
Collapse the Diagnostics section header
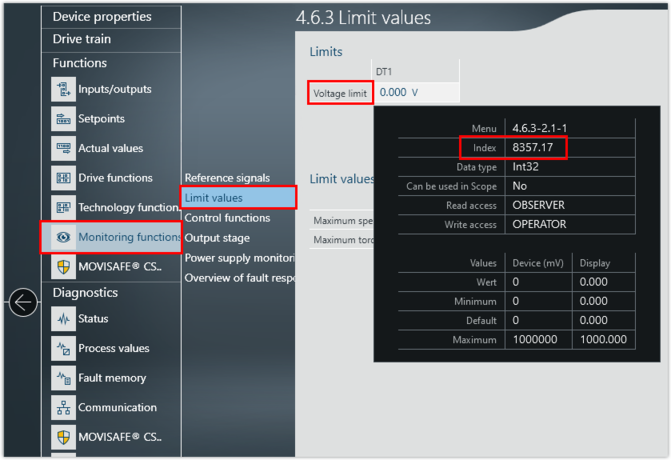point(85,293)
